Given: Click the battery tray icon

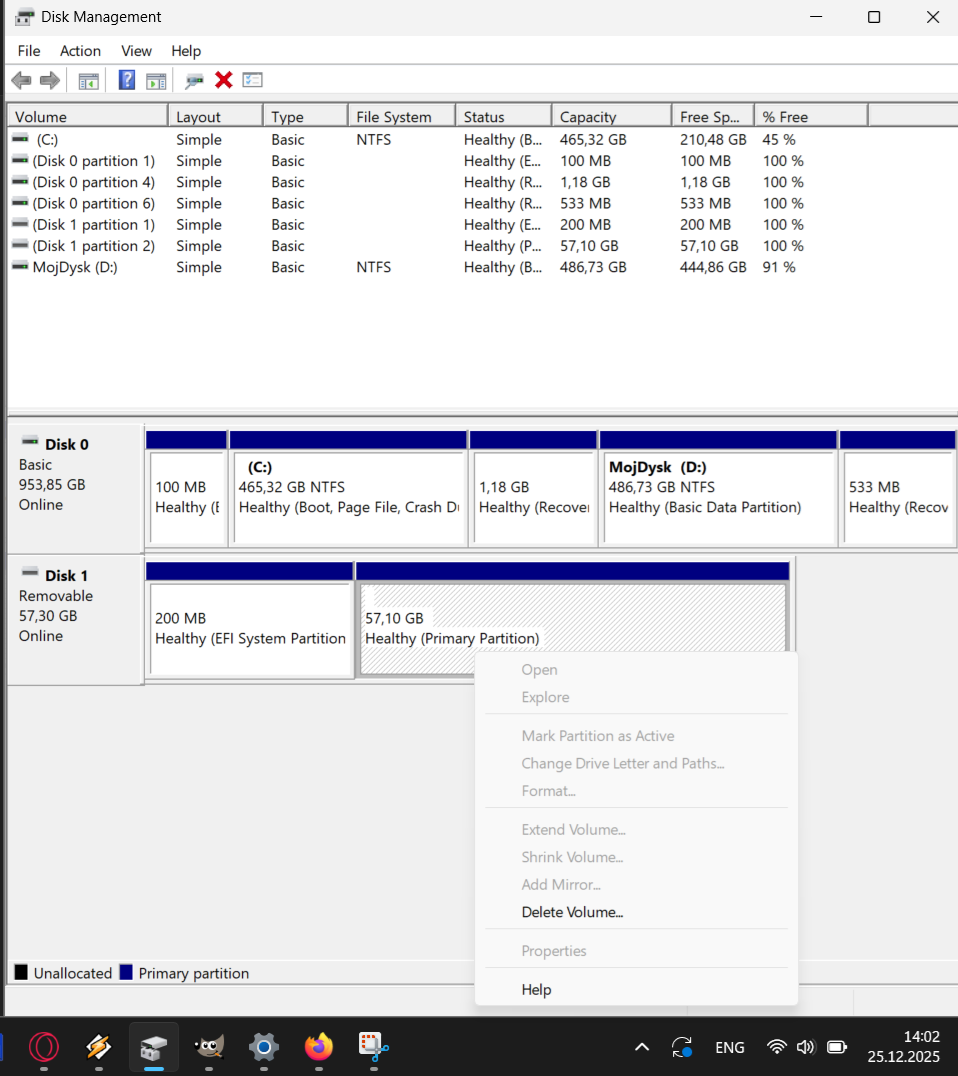Looking at the screenshot, I should pyautogui.click(x=837, y=1047).
